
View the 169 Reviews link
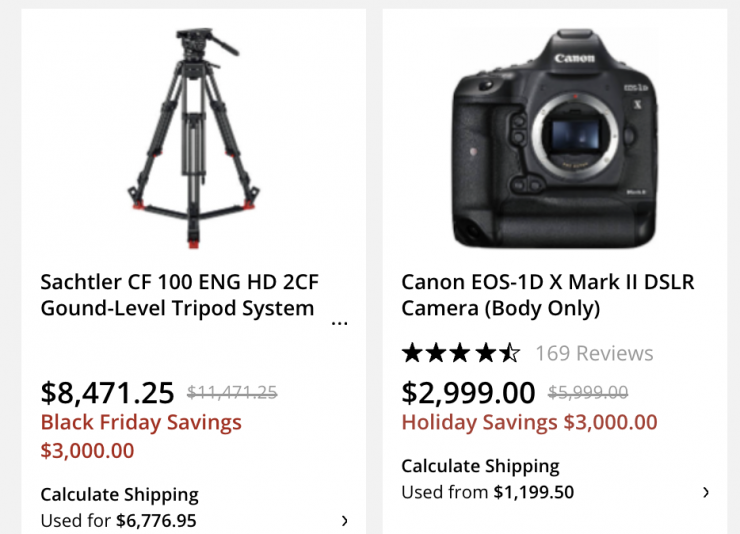pos(594,353)
